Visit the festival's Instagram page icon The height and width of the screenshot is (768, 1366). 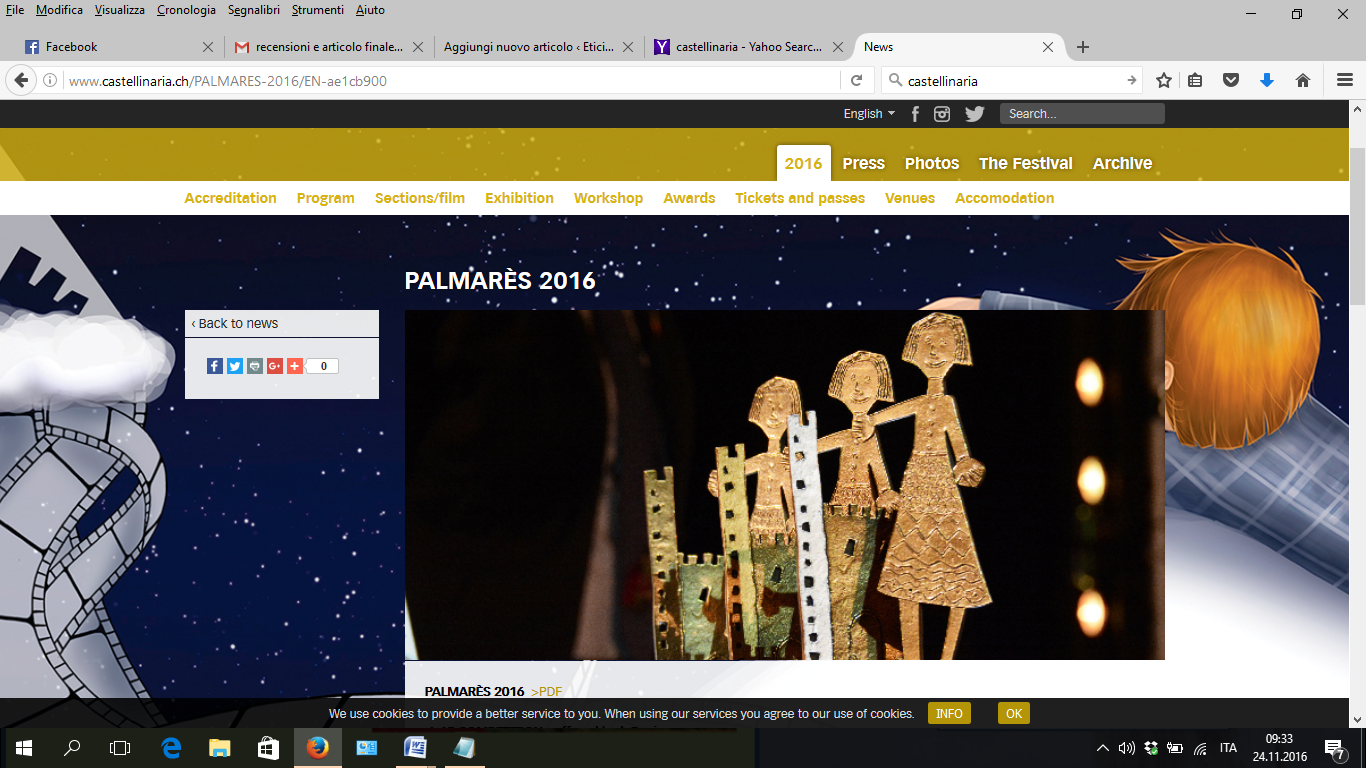click(942, 114)
